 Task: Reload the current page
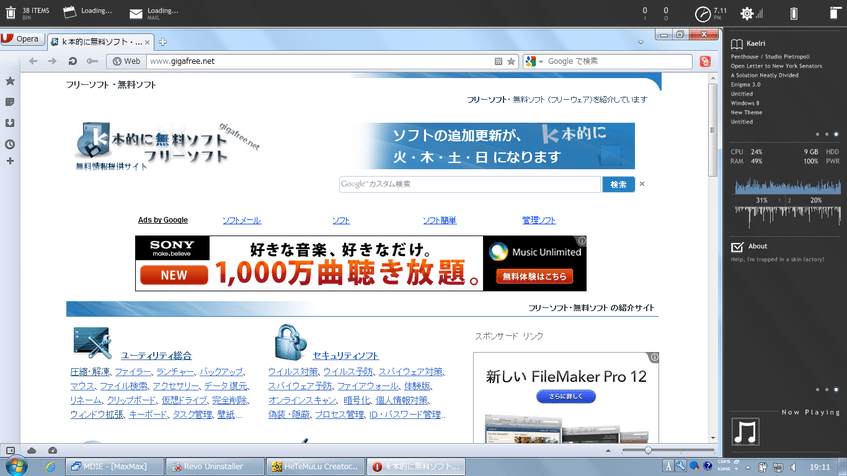72,61
